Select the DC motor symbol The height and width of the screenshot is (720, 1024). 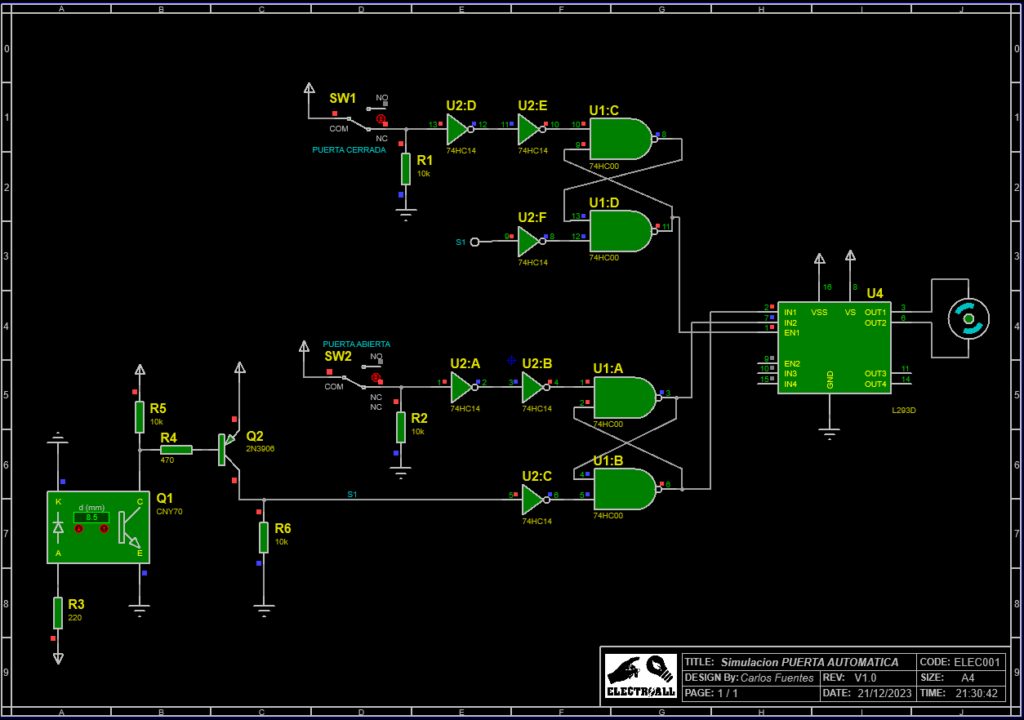coord(968,319)
